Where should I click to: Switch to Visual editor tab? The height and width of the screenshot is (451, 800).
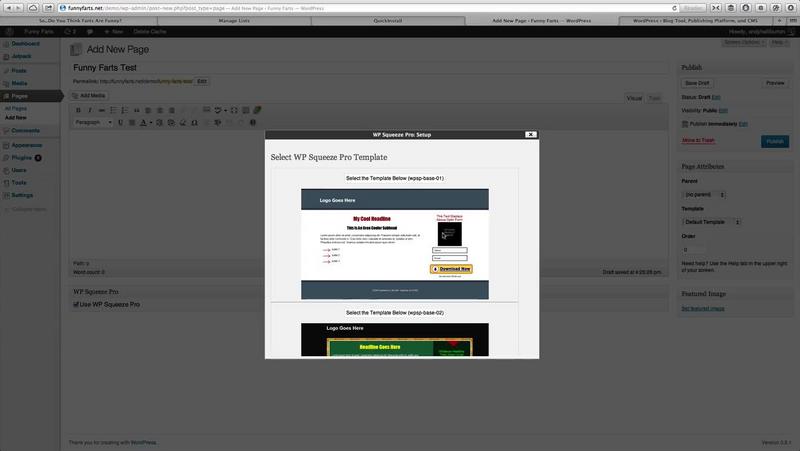tap(634, 98)
